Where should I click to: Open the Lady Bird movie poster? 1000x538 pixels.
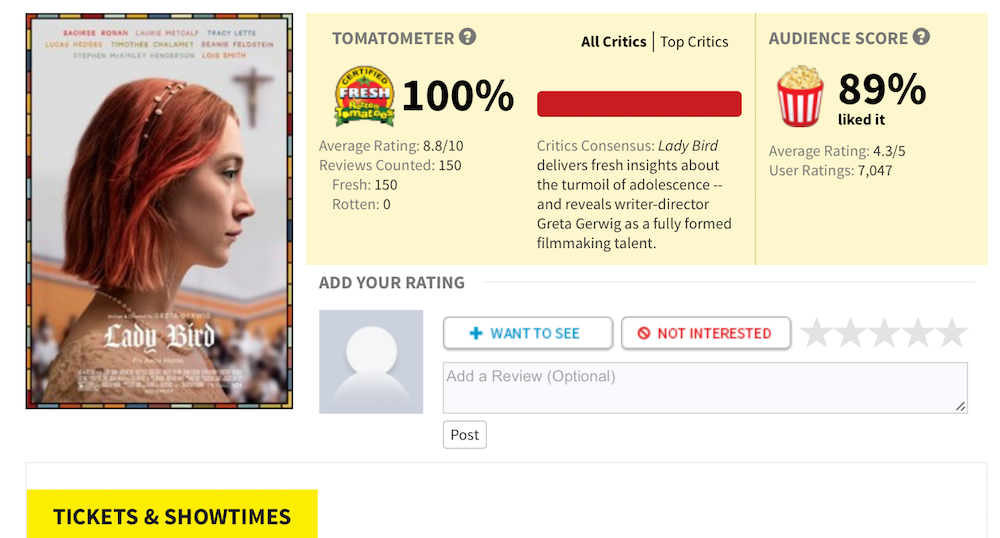pos(159,211)
